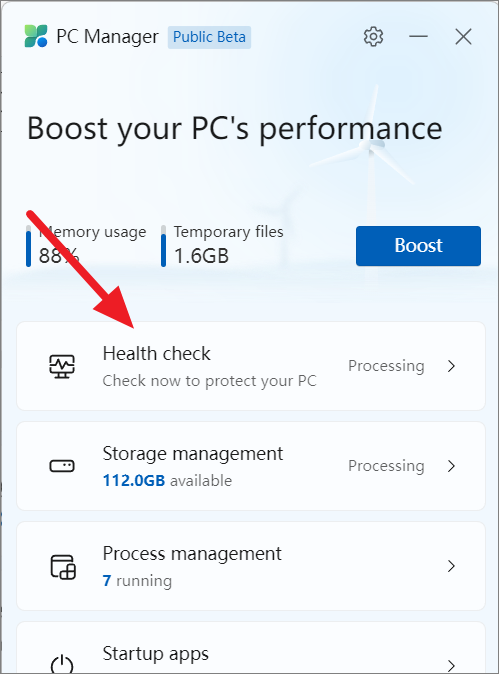The height and width of the screenshot is (674, 499).
Task: Minimize the PC Manager window
Action: pyautogui.click(x=418, y=37)
